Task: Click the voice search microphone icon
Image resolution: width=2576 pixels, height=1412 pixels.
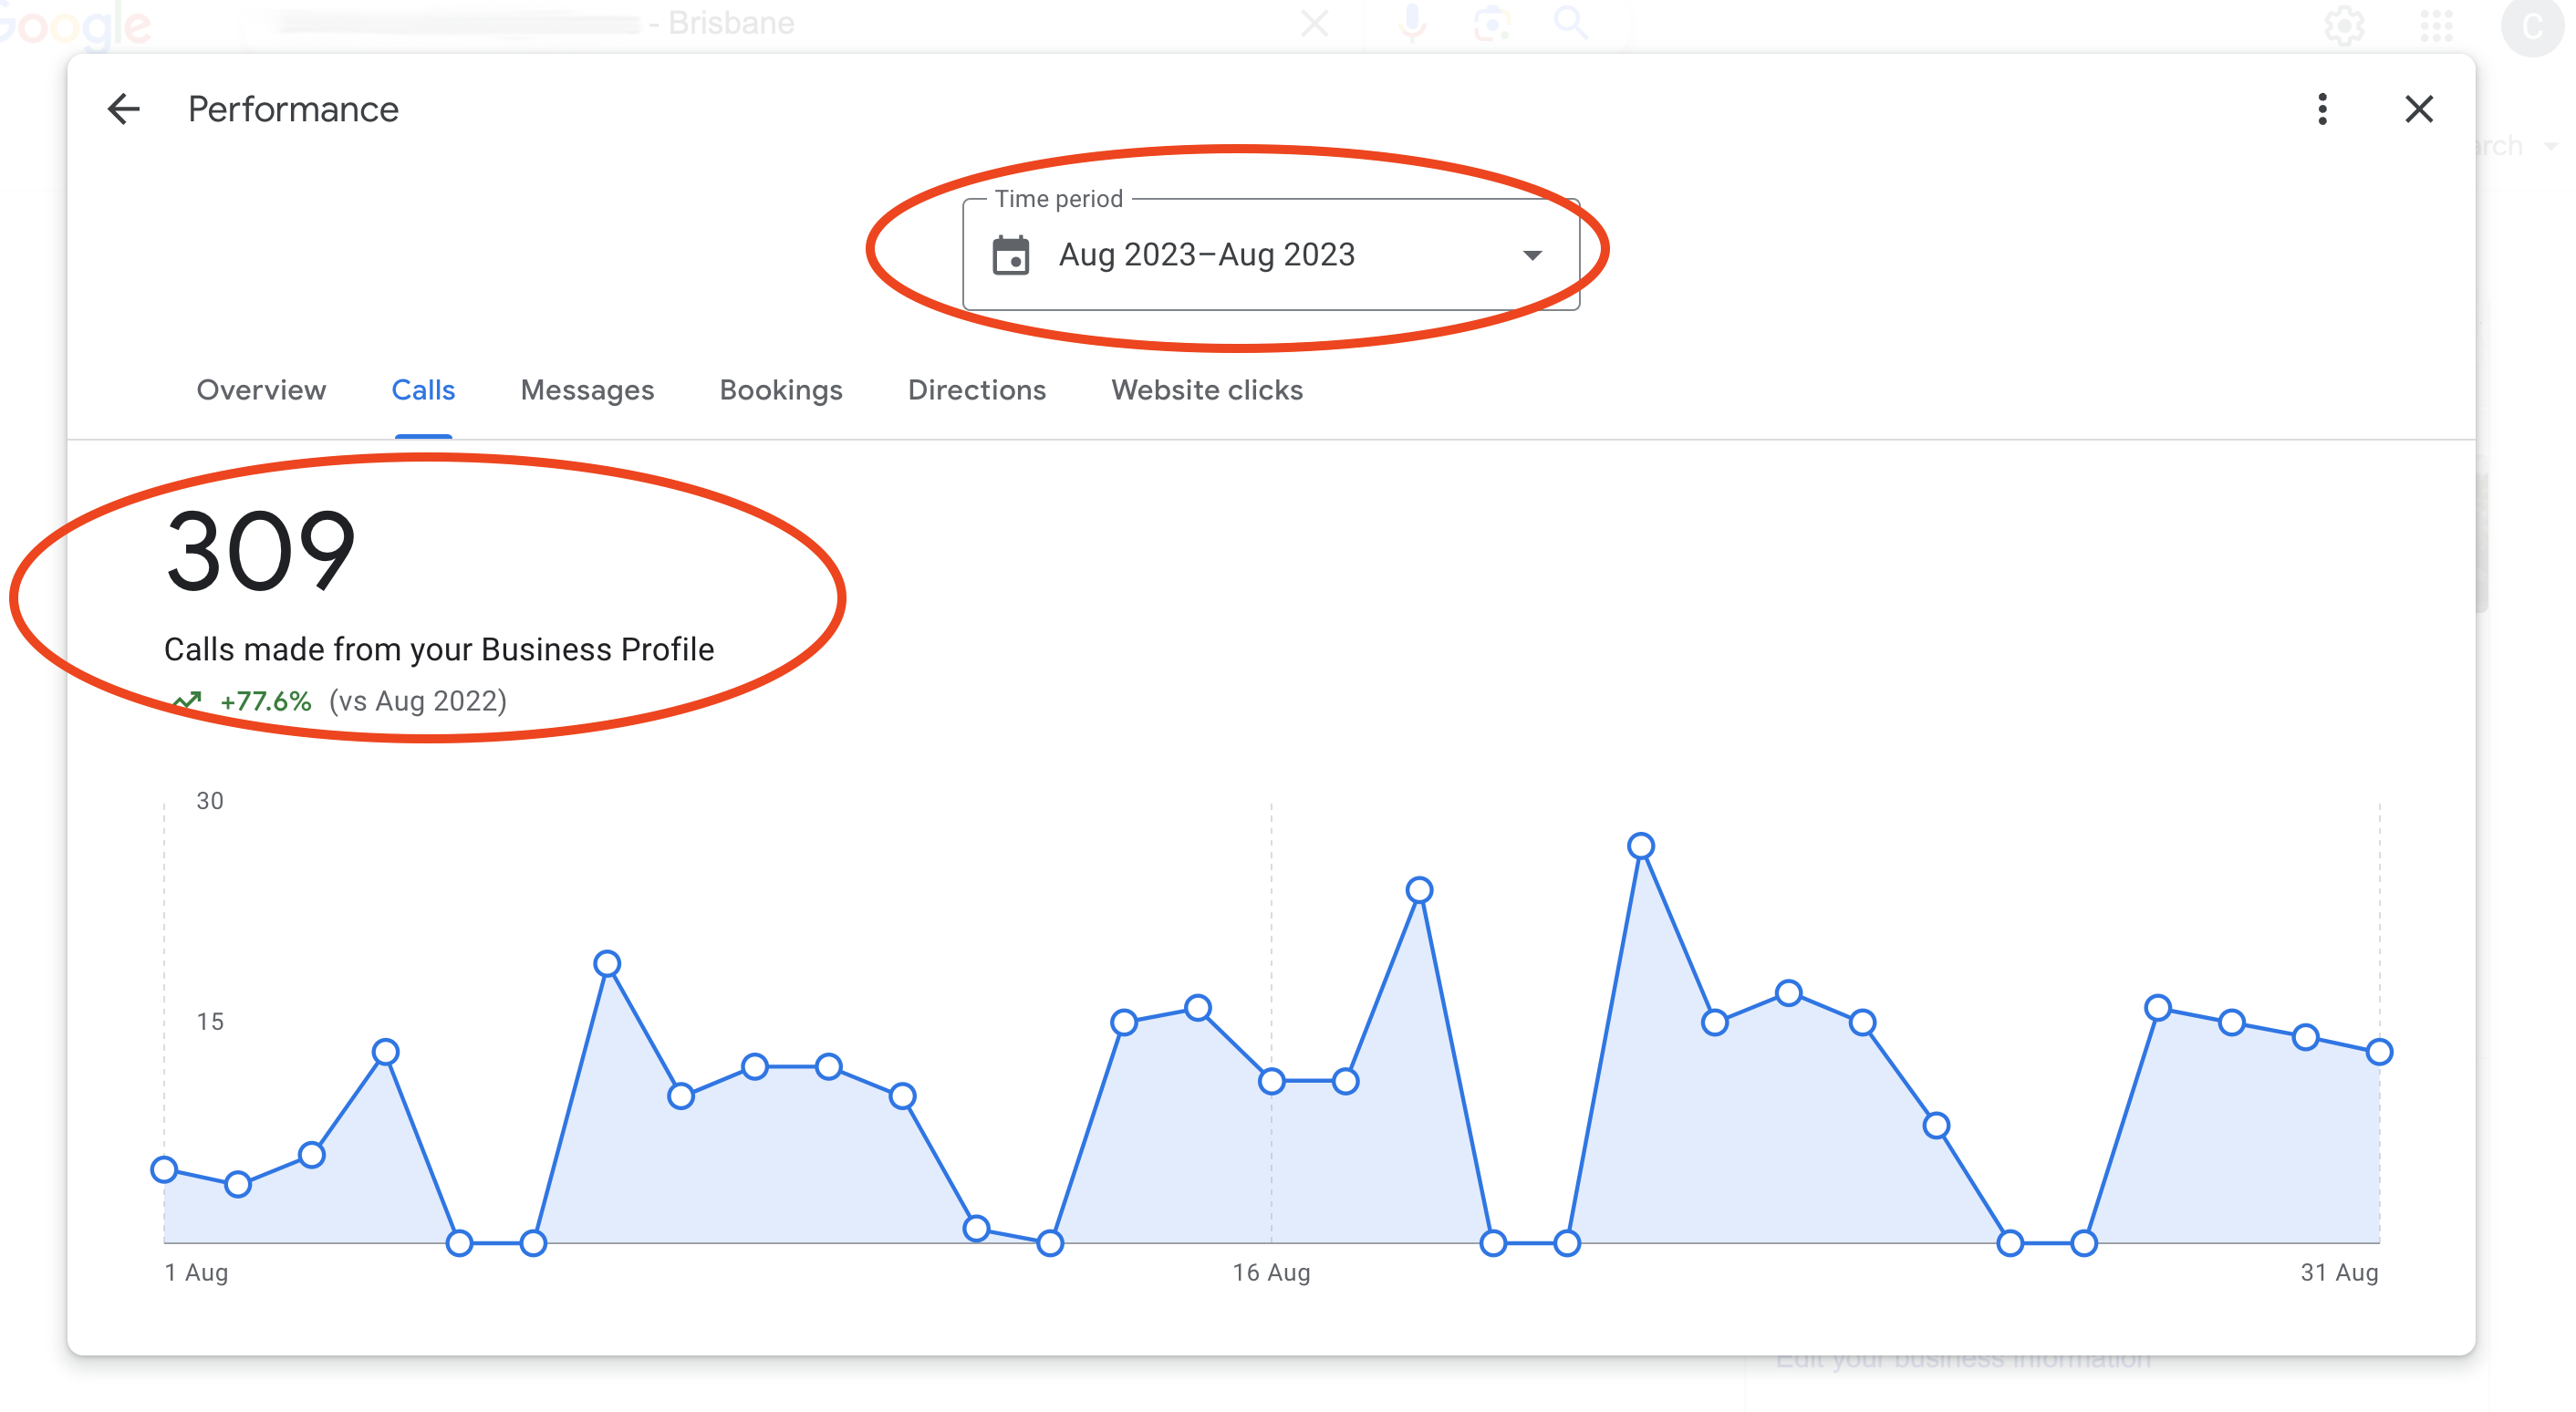Action: tap(1412, 24)
